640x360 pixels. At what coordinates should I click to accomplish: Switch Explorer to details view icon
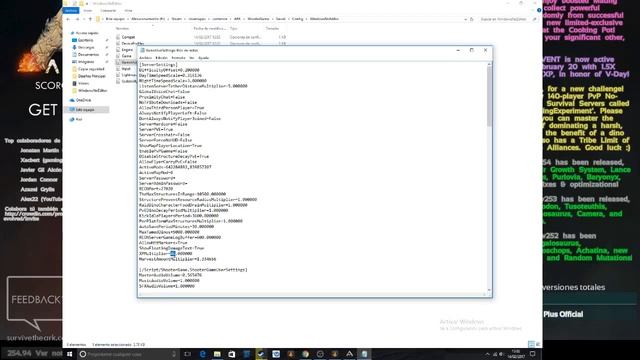pyautogui.click(x=531, y=344)
